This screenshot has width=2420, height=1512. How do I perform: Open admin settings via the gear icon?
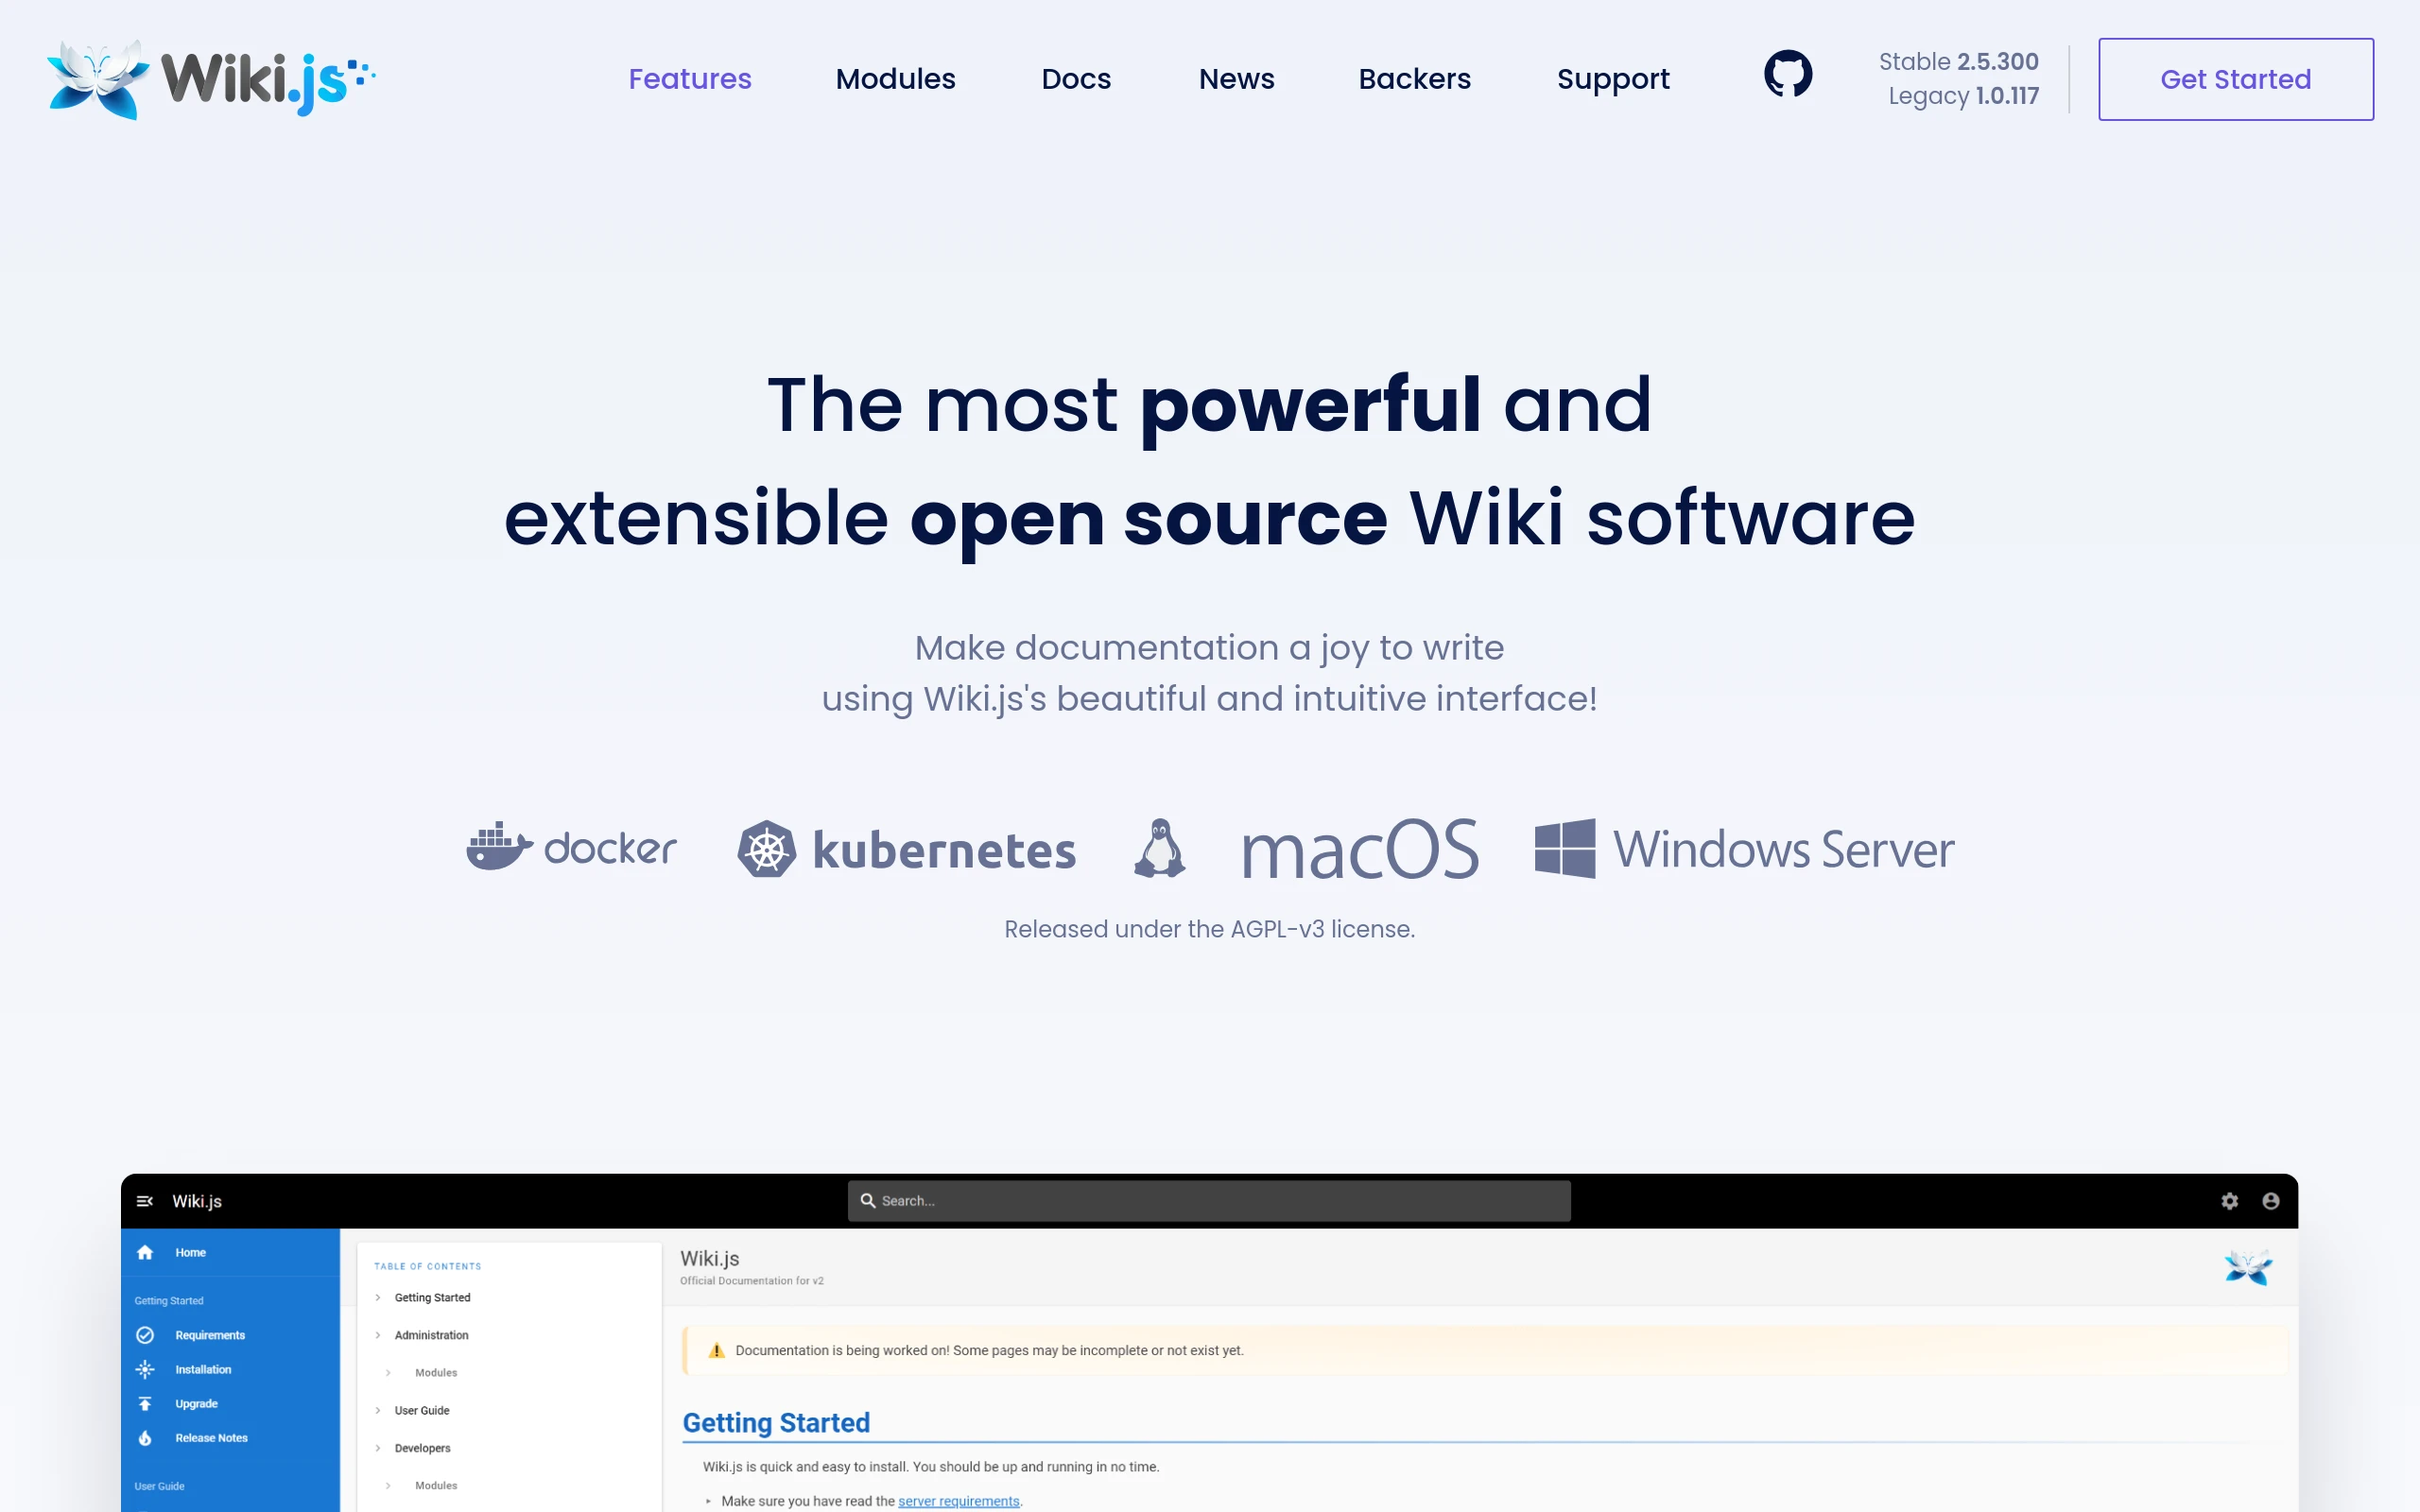pos(2230,1201)
